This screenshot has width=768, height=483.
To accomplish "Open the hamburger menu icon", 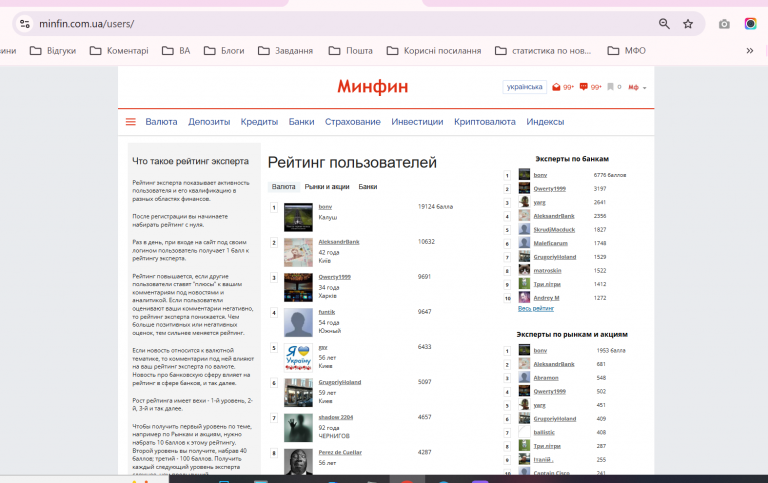I will pyautogui.click(x=131, y=121).
